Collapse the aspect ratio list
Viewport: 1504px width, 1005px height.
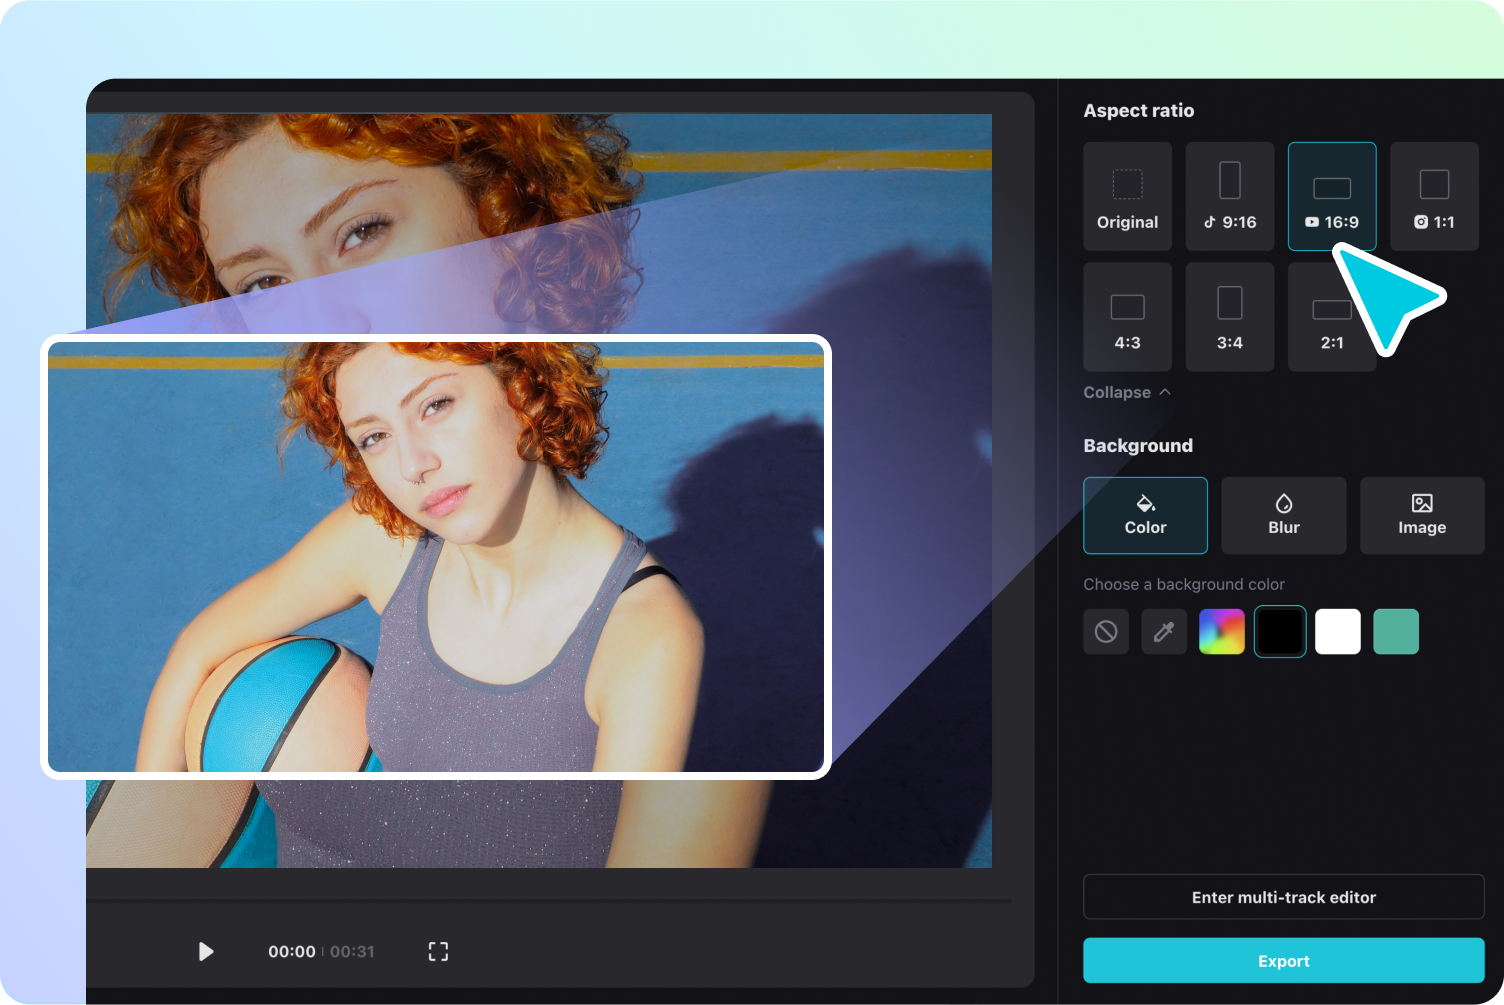1126,392
